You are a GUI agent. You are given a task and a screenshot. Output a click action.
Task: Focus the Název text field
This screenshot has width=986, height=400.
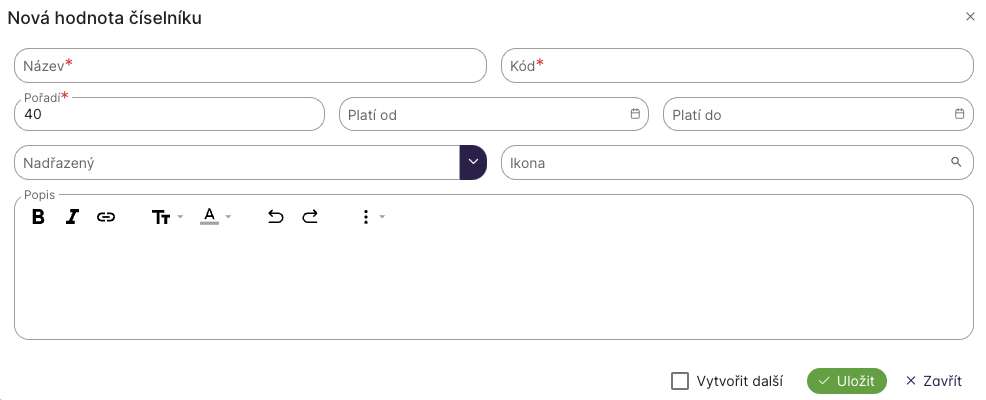click(250, 66)
